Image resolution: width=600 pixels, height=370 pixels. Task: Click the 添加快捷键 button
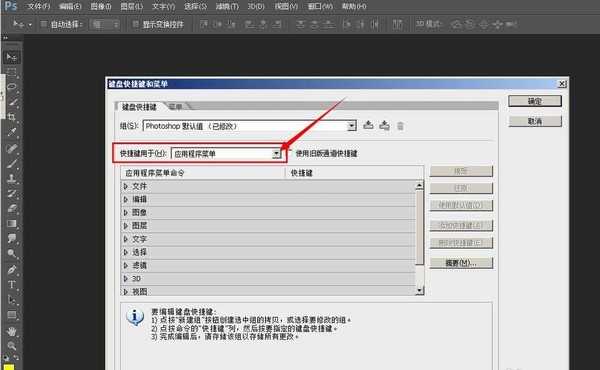pyautogui.click(x=461, y=225)
